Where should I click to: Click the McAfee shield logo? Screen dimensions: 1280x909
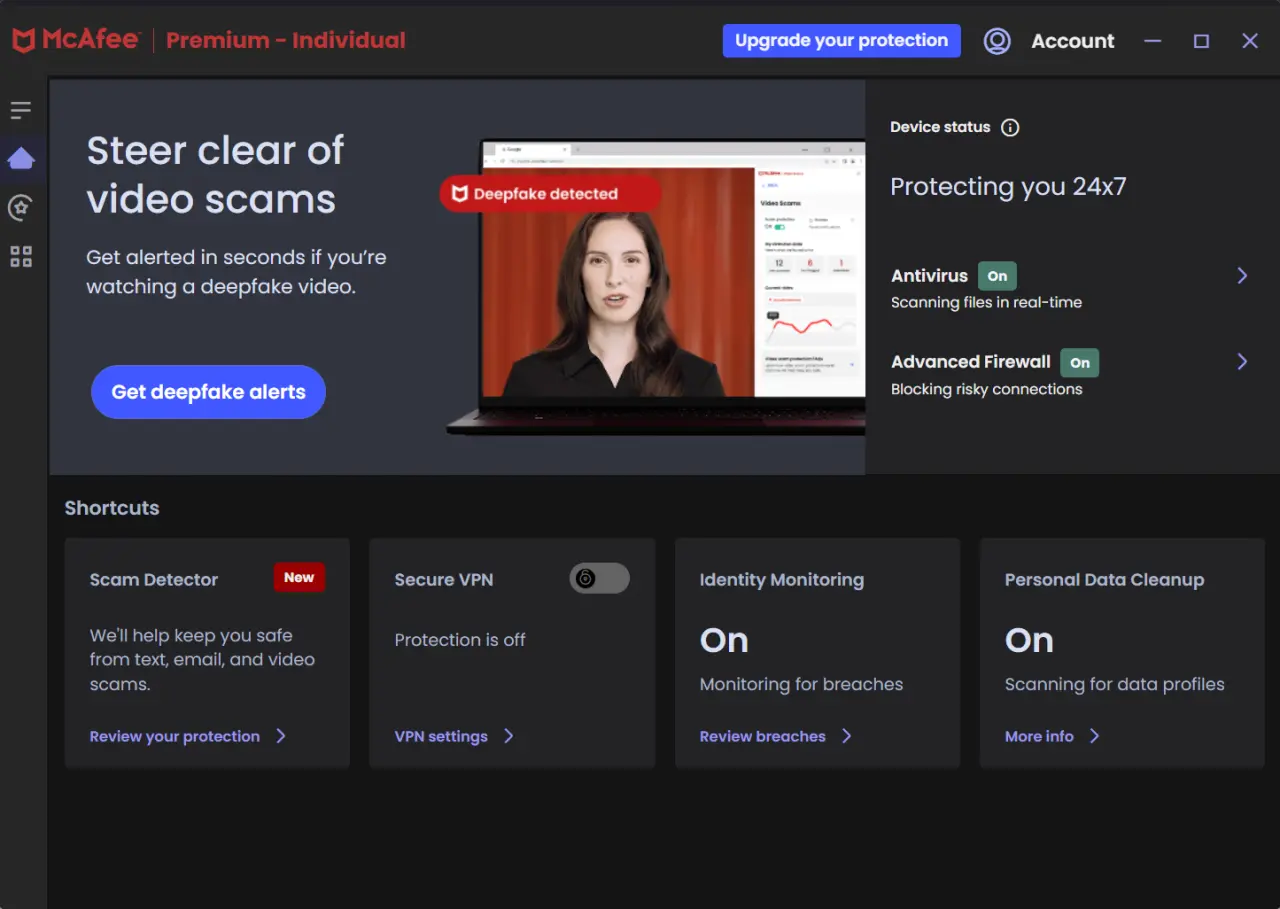[x=24, y=40]
